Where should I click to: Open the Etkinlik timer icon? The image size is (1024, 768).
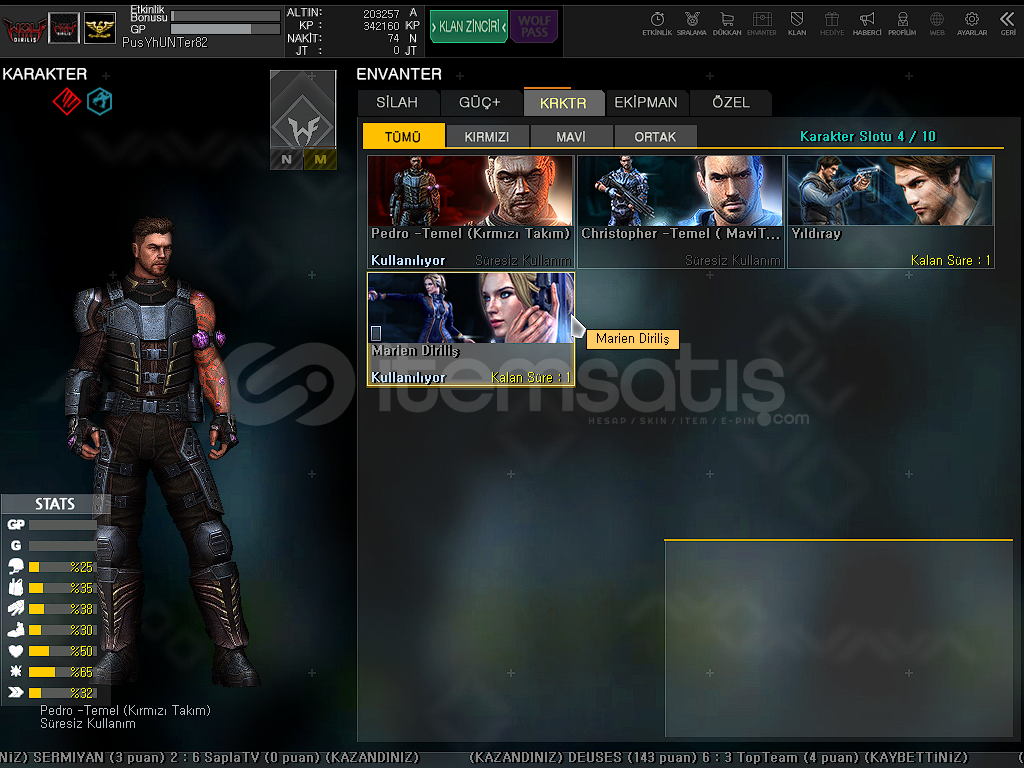(x=656, y=23)
